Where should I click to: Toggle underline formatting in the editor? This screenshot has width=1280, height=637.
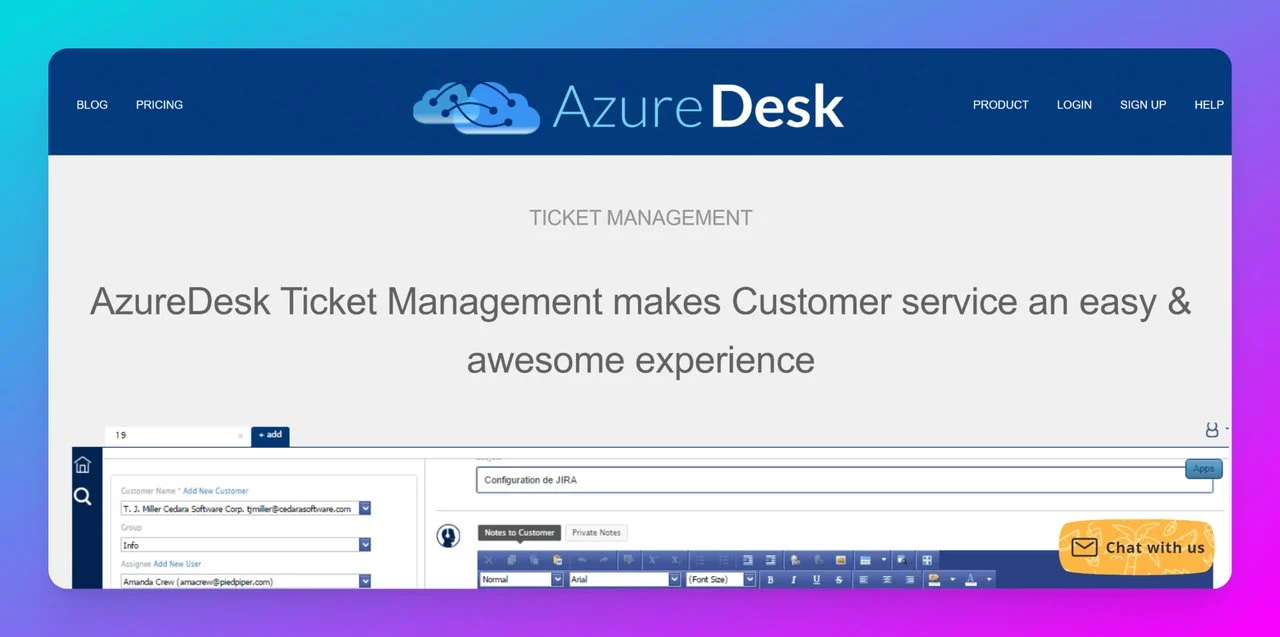click(x=816, y=579)
